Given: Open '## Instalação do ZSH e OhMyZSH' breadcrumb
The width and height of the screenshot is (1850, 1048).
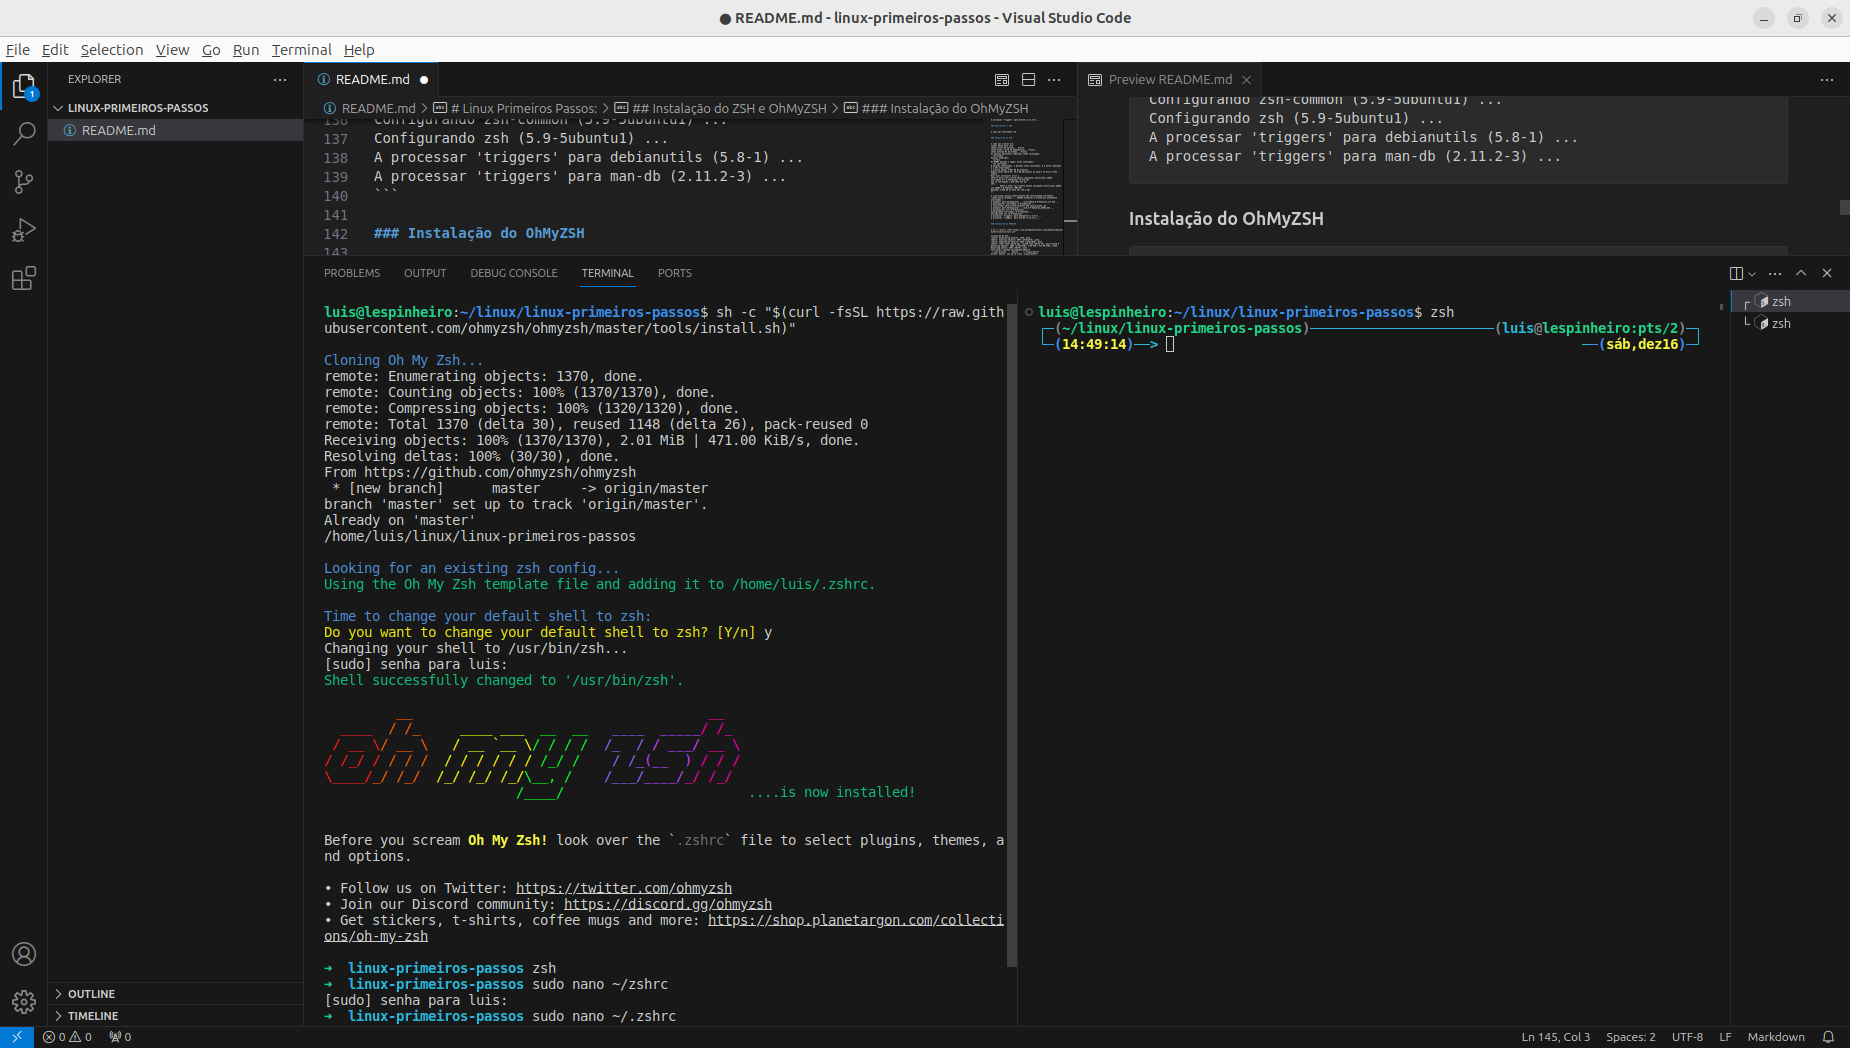Looking at the screenshot, I should pyautogui.click(x=720, y=108).
